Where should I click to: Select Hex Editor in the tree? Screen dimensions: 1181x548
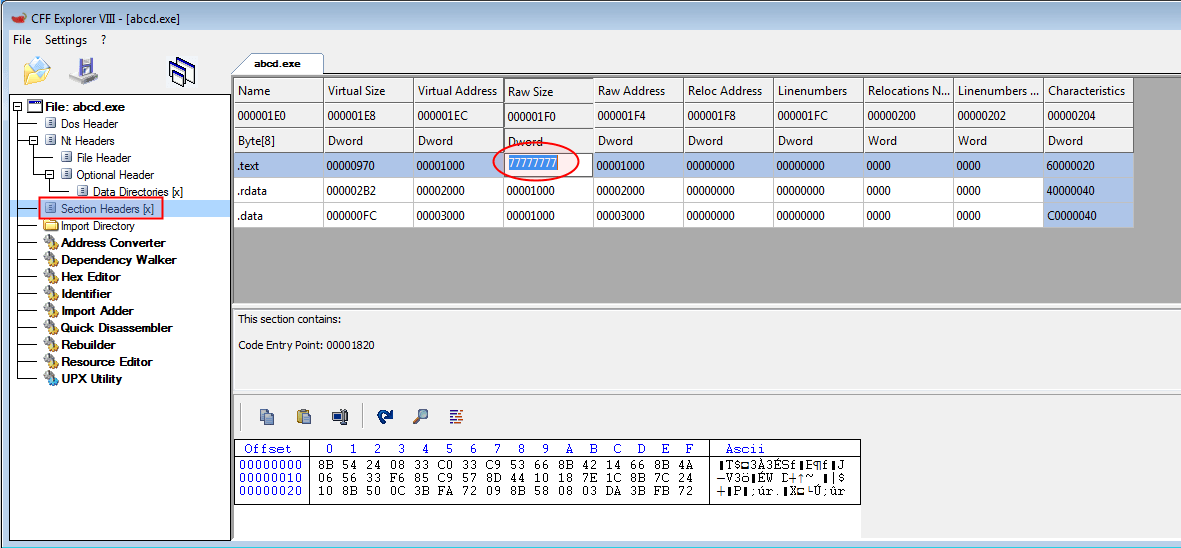[90, 277]
